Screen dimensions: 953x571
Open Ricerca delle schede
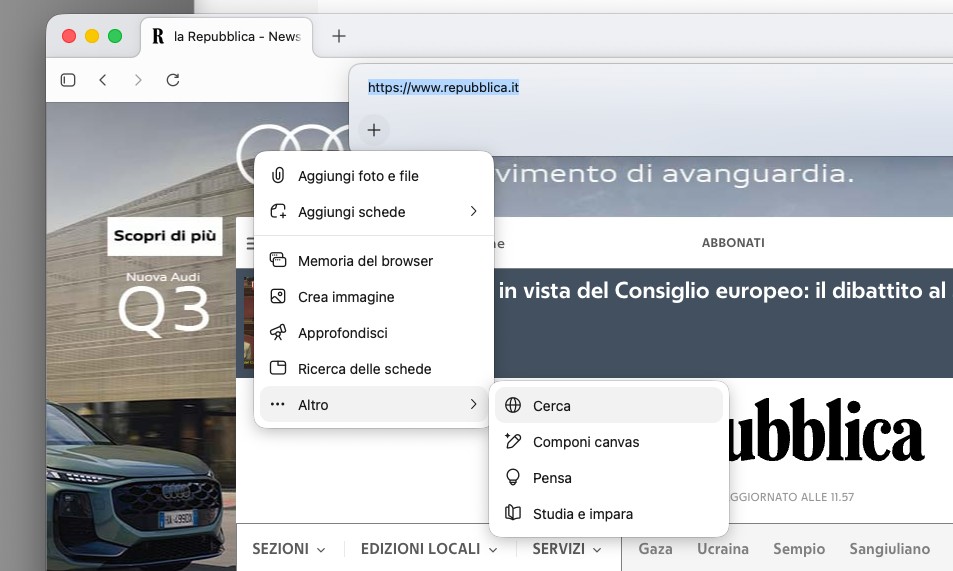pyautogui.click(x=364, y=369)
